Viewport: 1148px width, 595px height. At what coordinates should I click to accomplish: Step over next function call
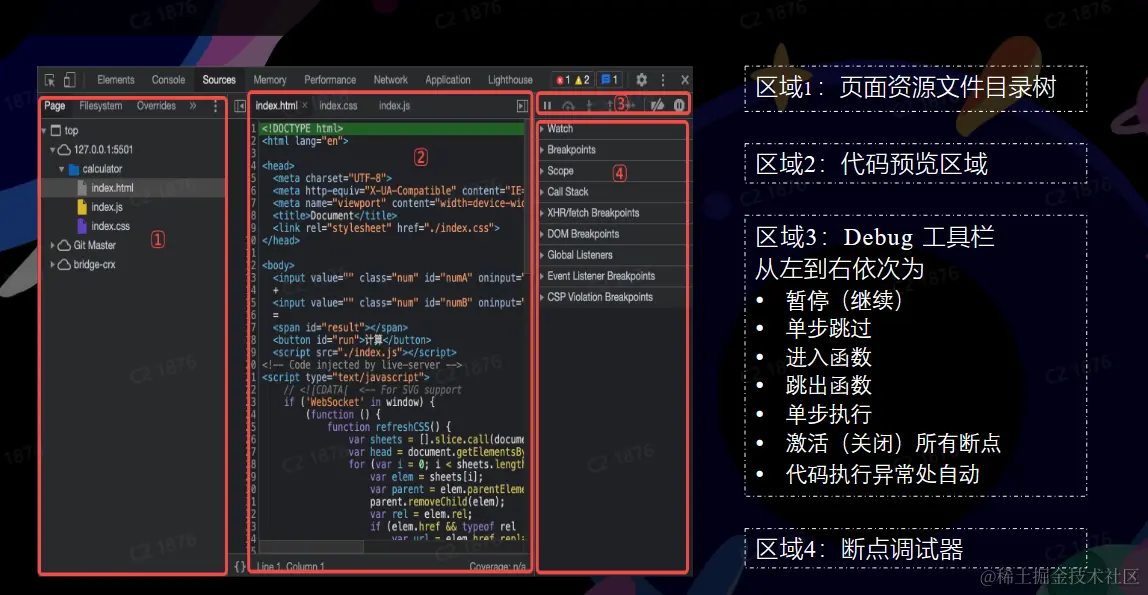(568, 105)
